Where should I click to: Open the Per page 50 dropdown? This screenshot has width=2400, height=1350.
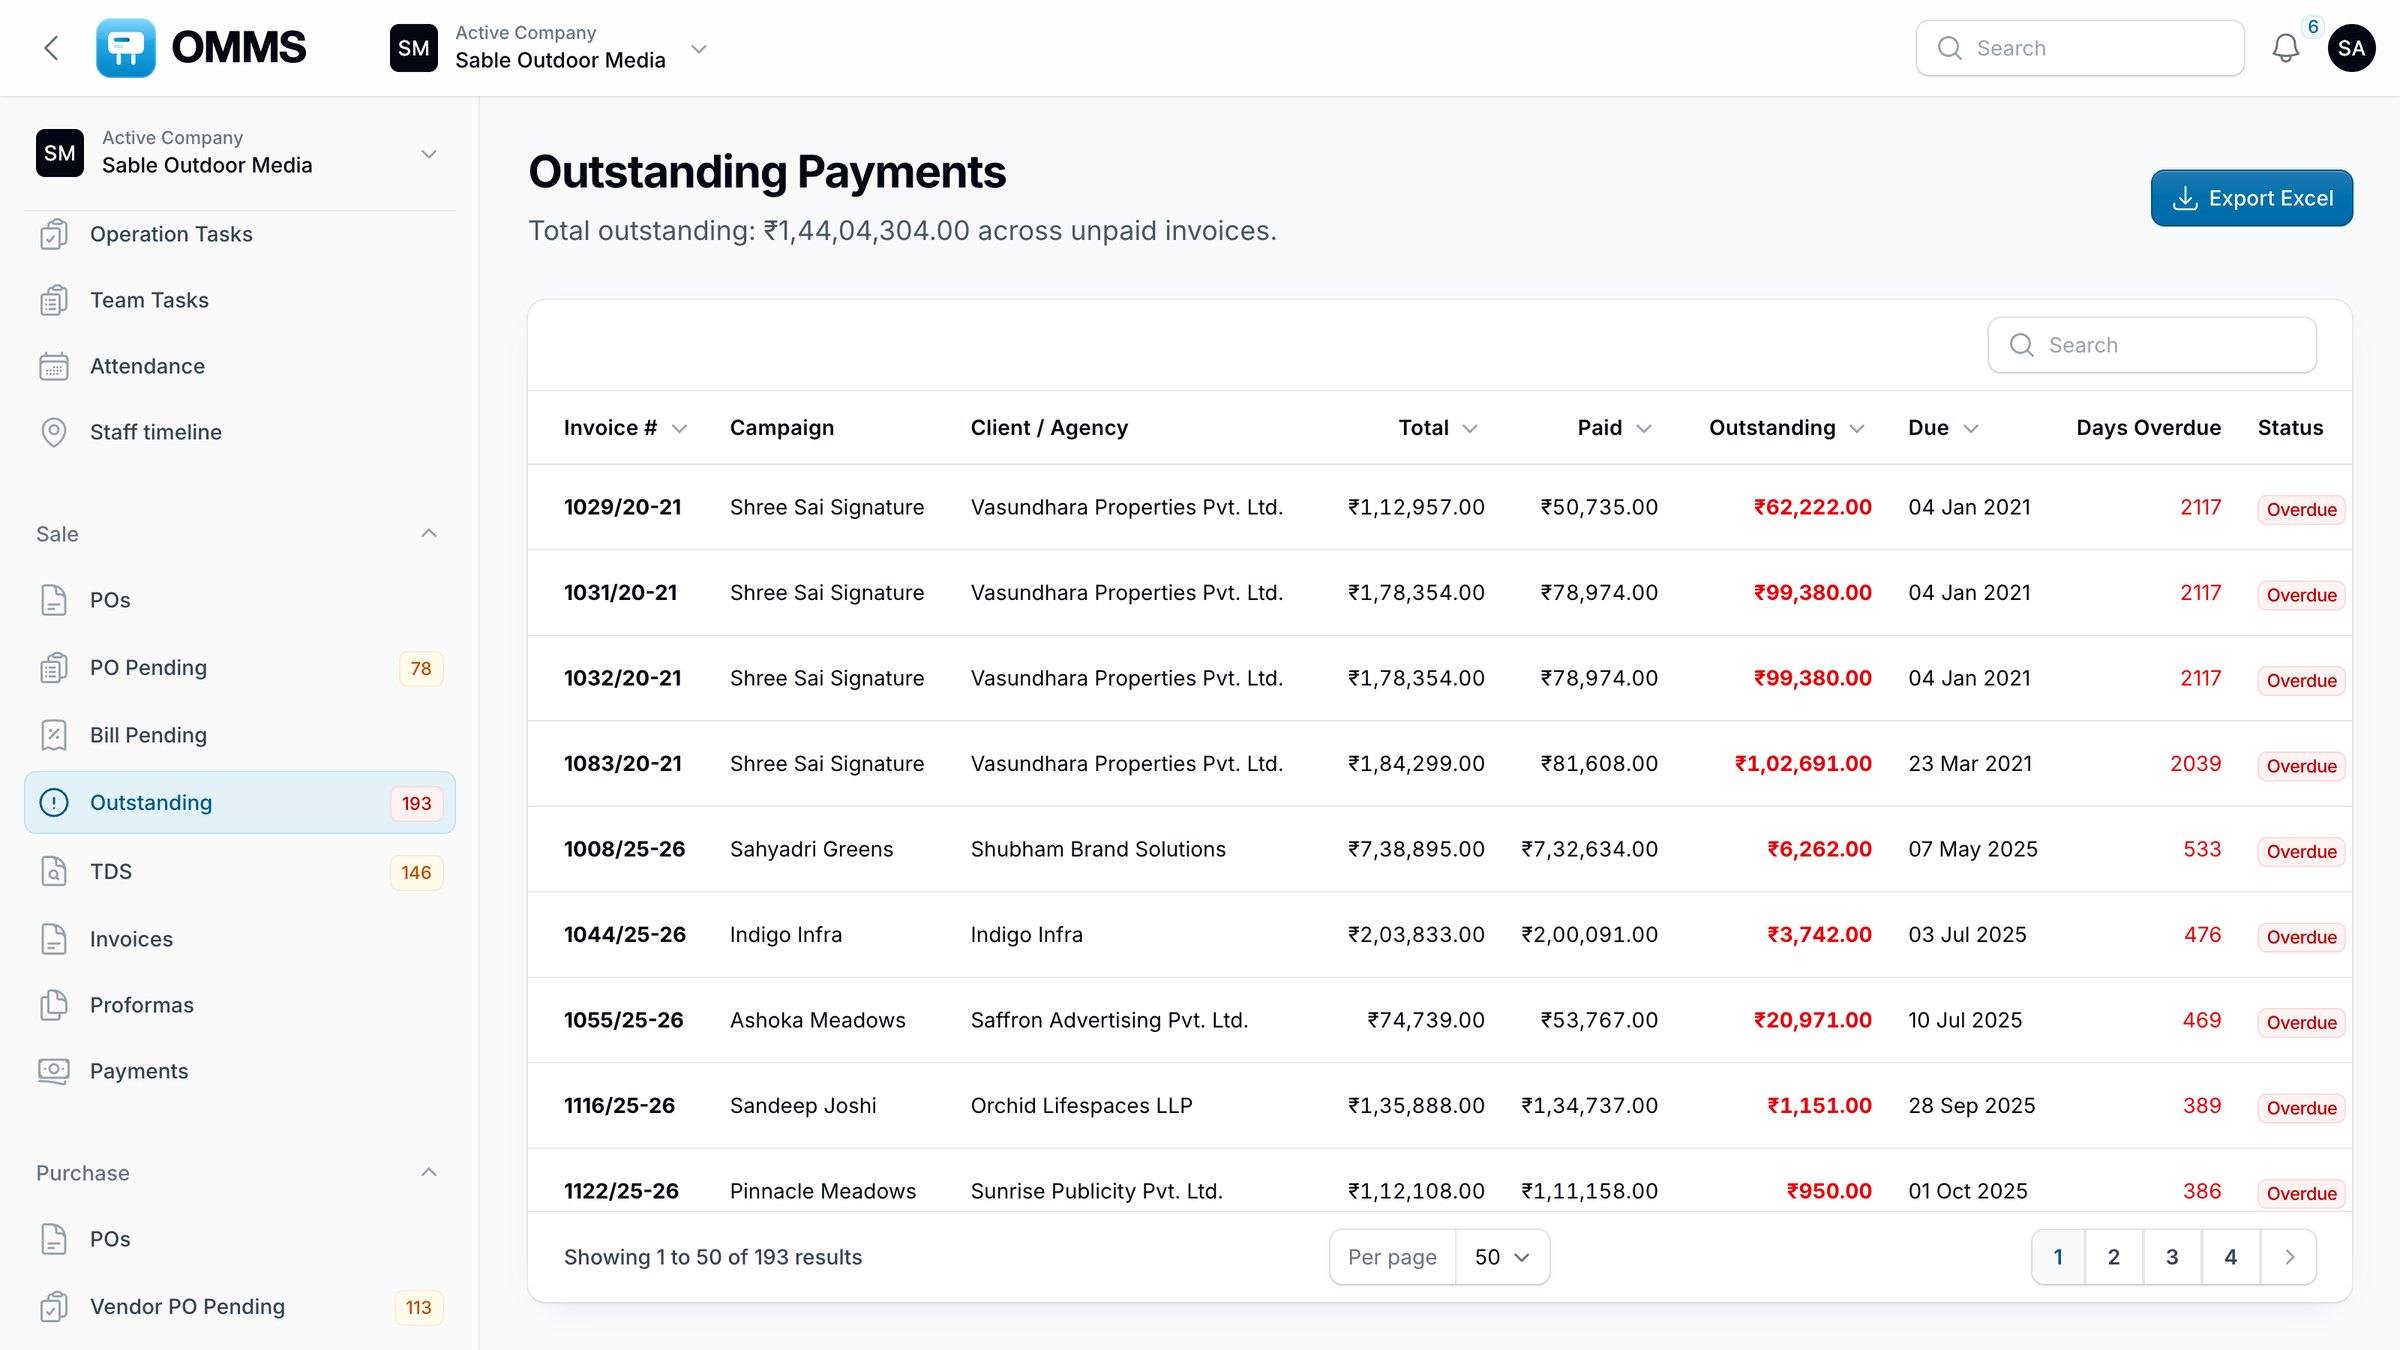coord(1502,1257)
